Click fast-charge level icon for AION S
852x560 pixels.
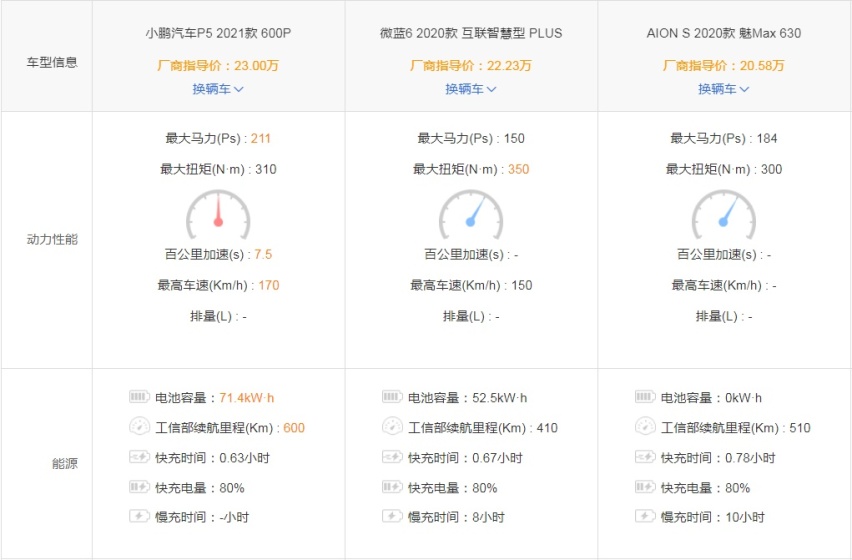point(645,487)
